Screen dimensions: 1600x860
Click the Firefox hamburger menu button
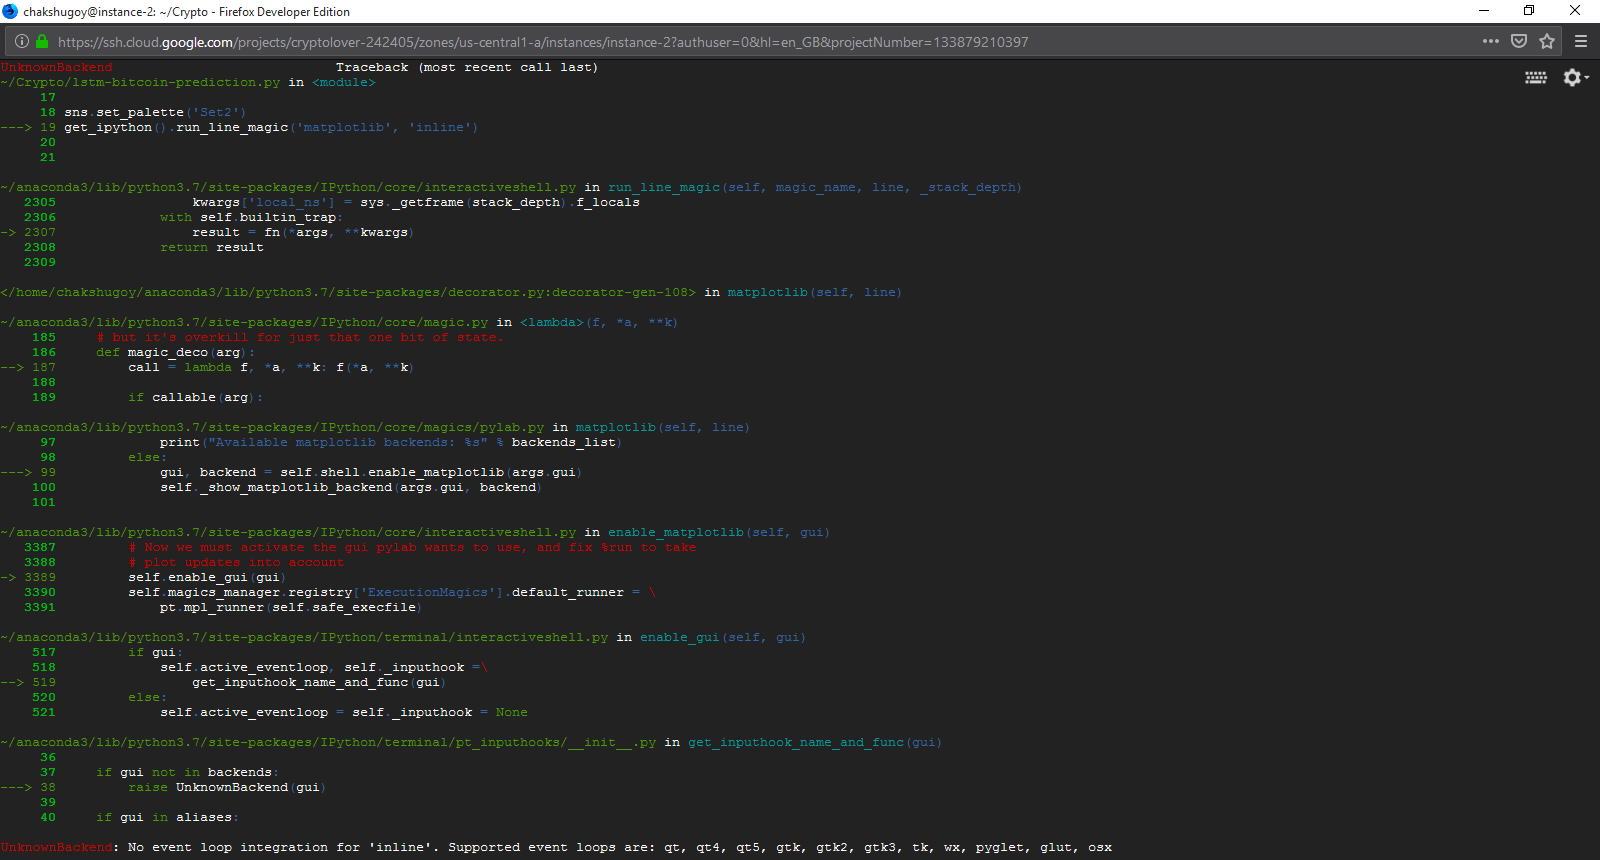pos(1581,41)
